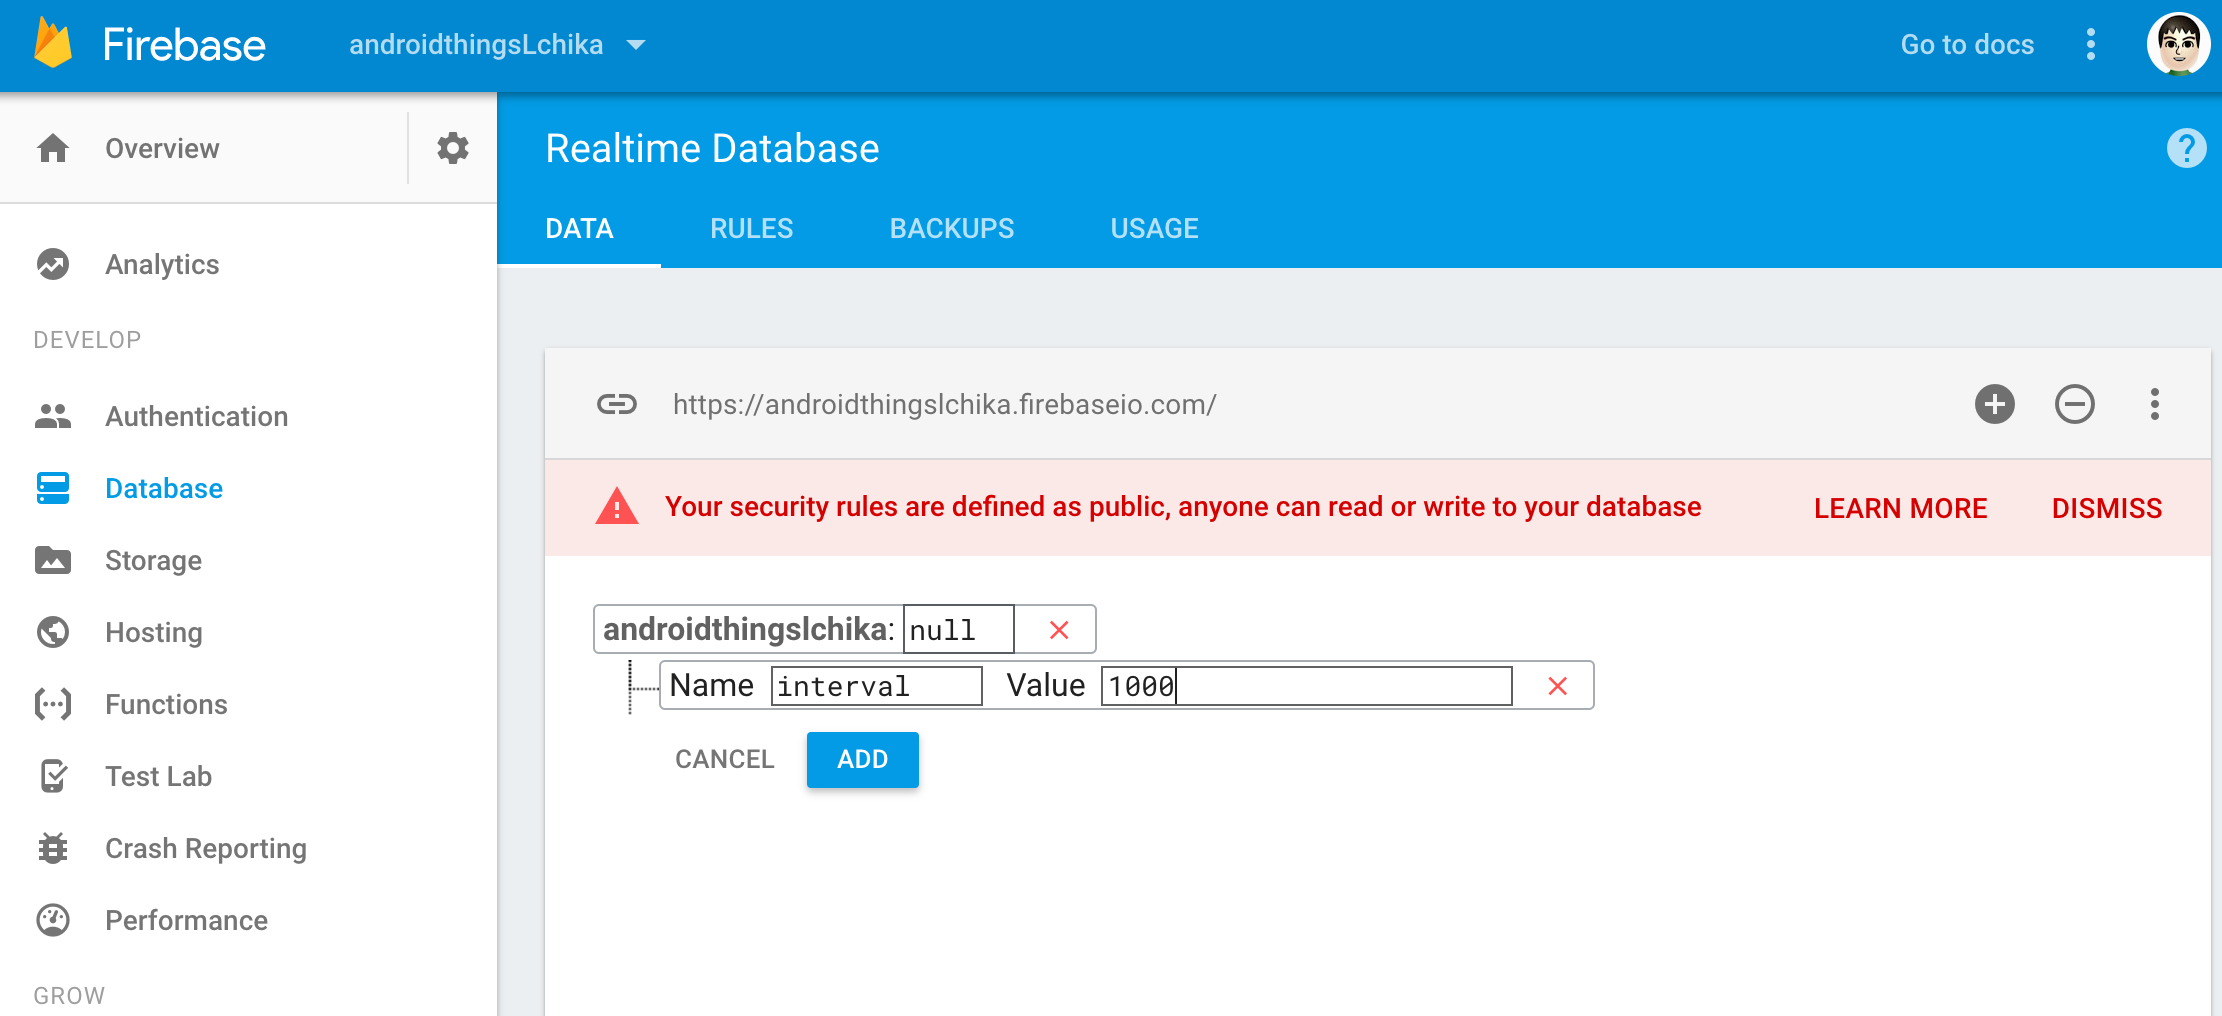
Task: Expand all nodes with plus icon
Action: coord(1995,404)
